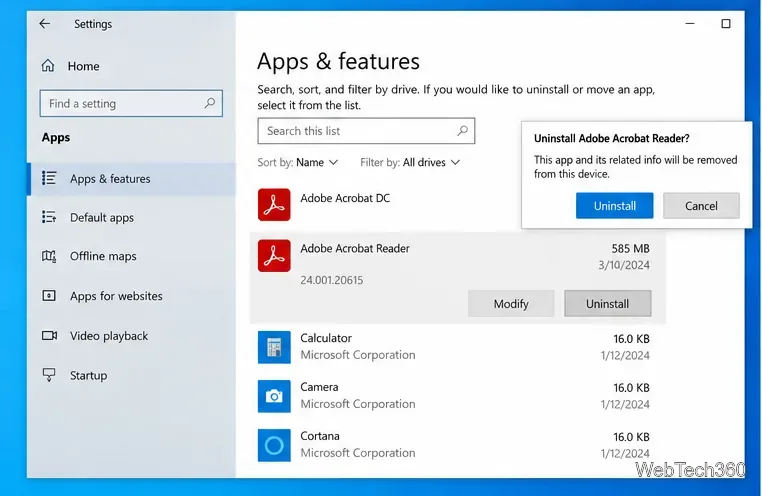This screenshot has width=762, height=496.
Task: Click the 3/10/2024 install date
Action: pos(624,265)
